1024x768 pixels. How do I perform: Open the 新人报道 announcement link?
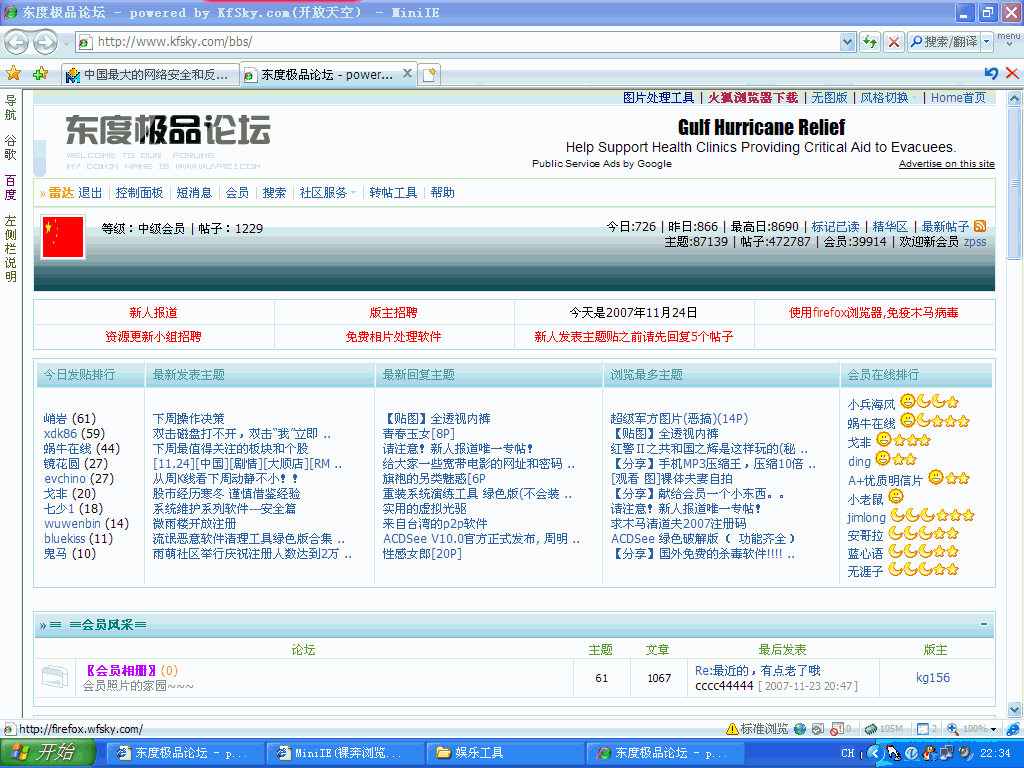click(153, 313)
